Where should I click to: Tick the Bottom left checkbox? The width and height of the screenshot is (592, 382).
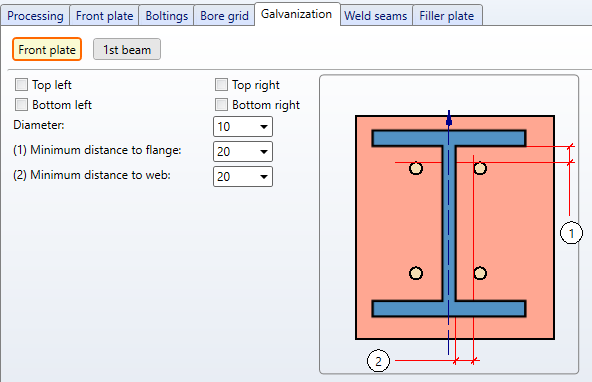(21, 105)
